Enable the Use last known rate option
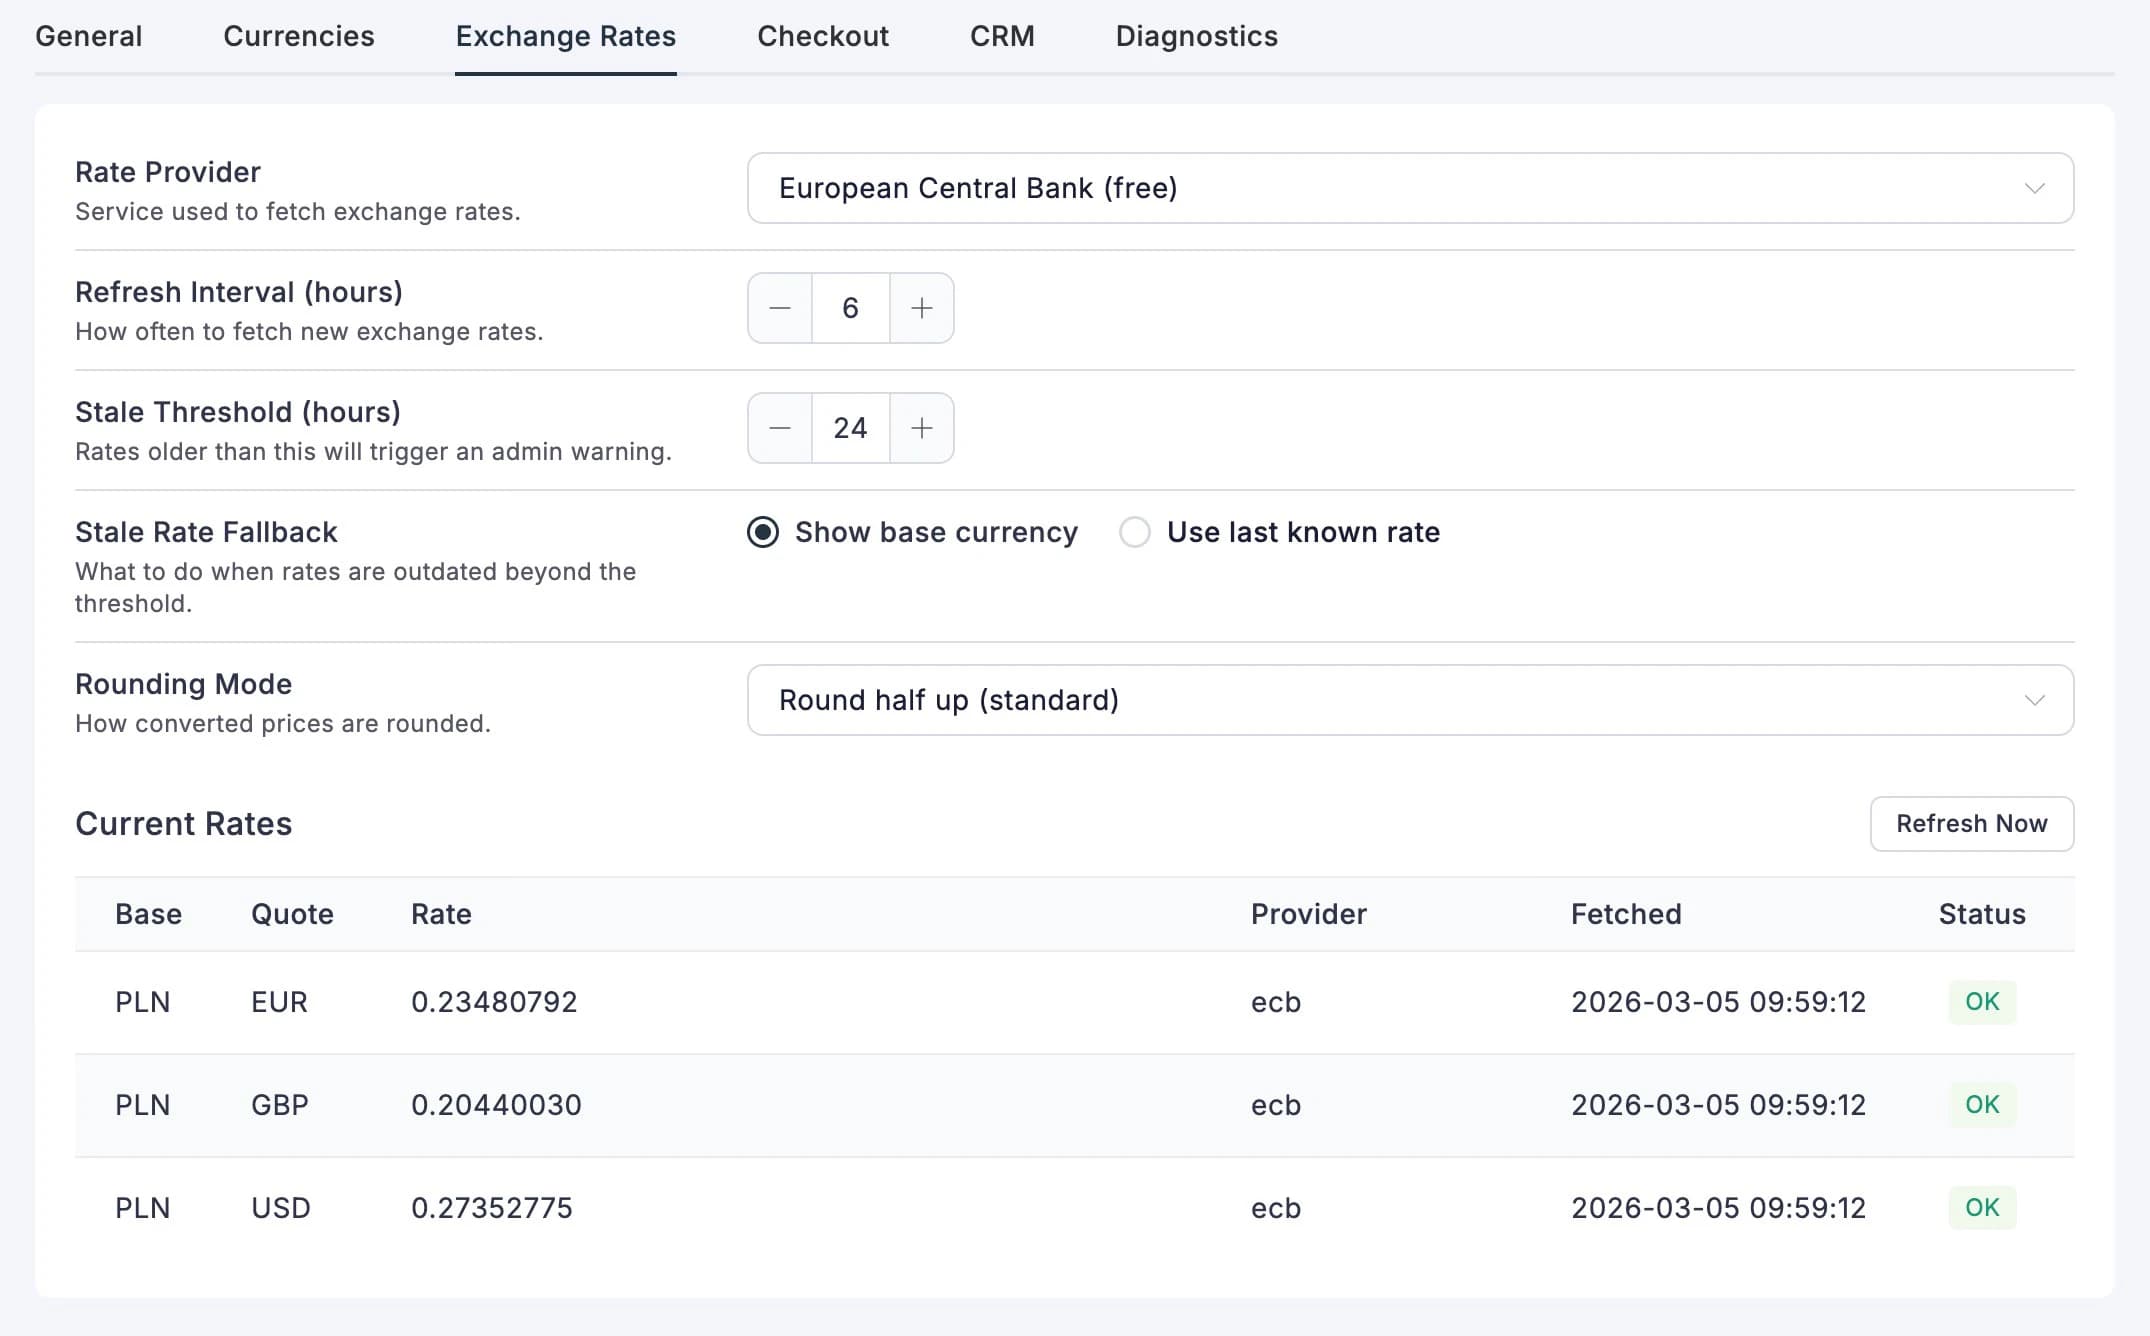The width and height of the screenshot is (2150, 1336). click(1135, 533)
